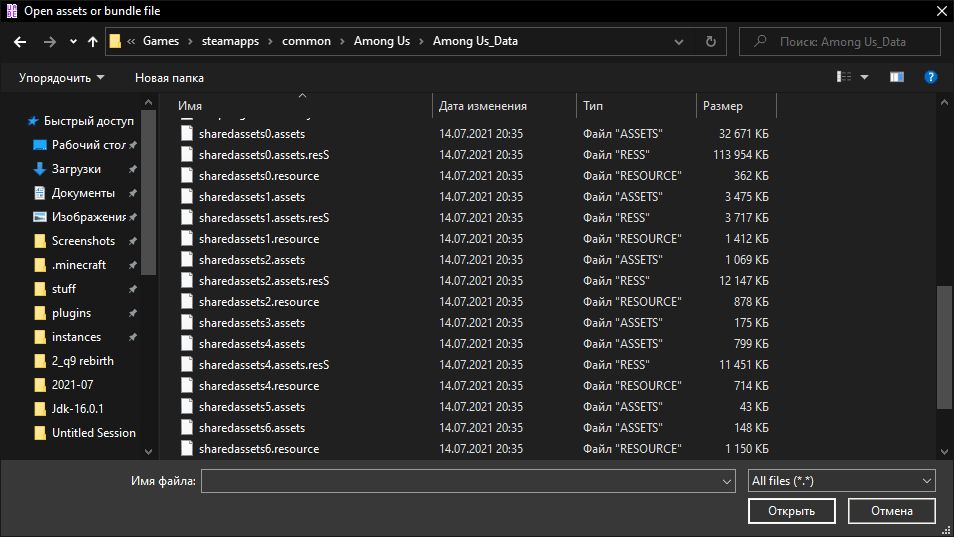Click Новая папка in the toolbar
954x537 pixels.
(x=169, y=77)
